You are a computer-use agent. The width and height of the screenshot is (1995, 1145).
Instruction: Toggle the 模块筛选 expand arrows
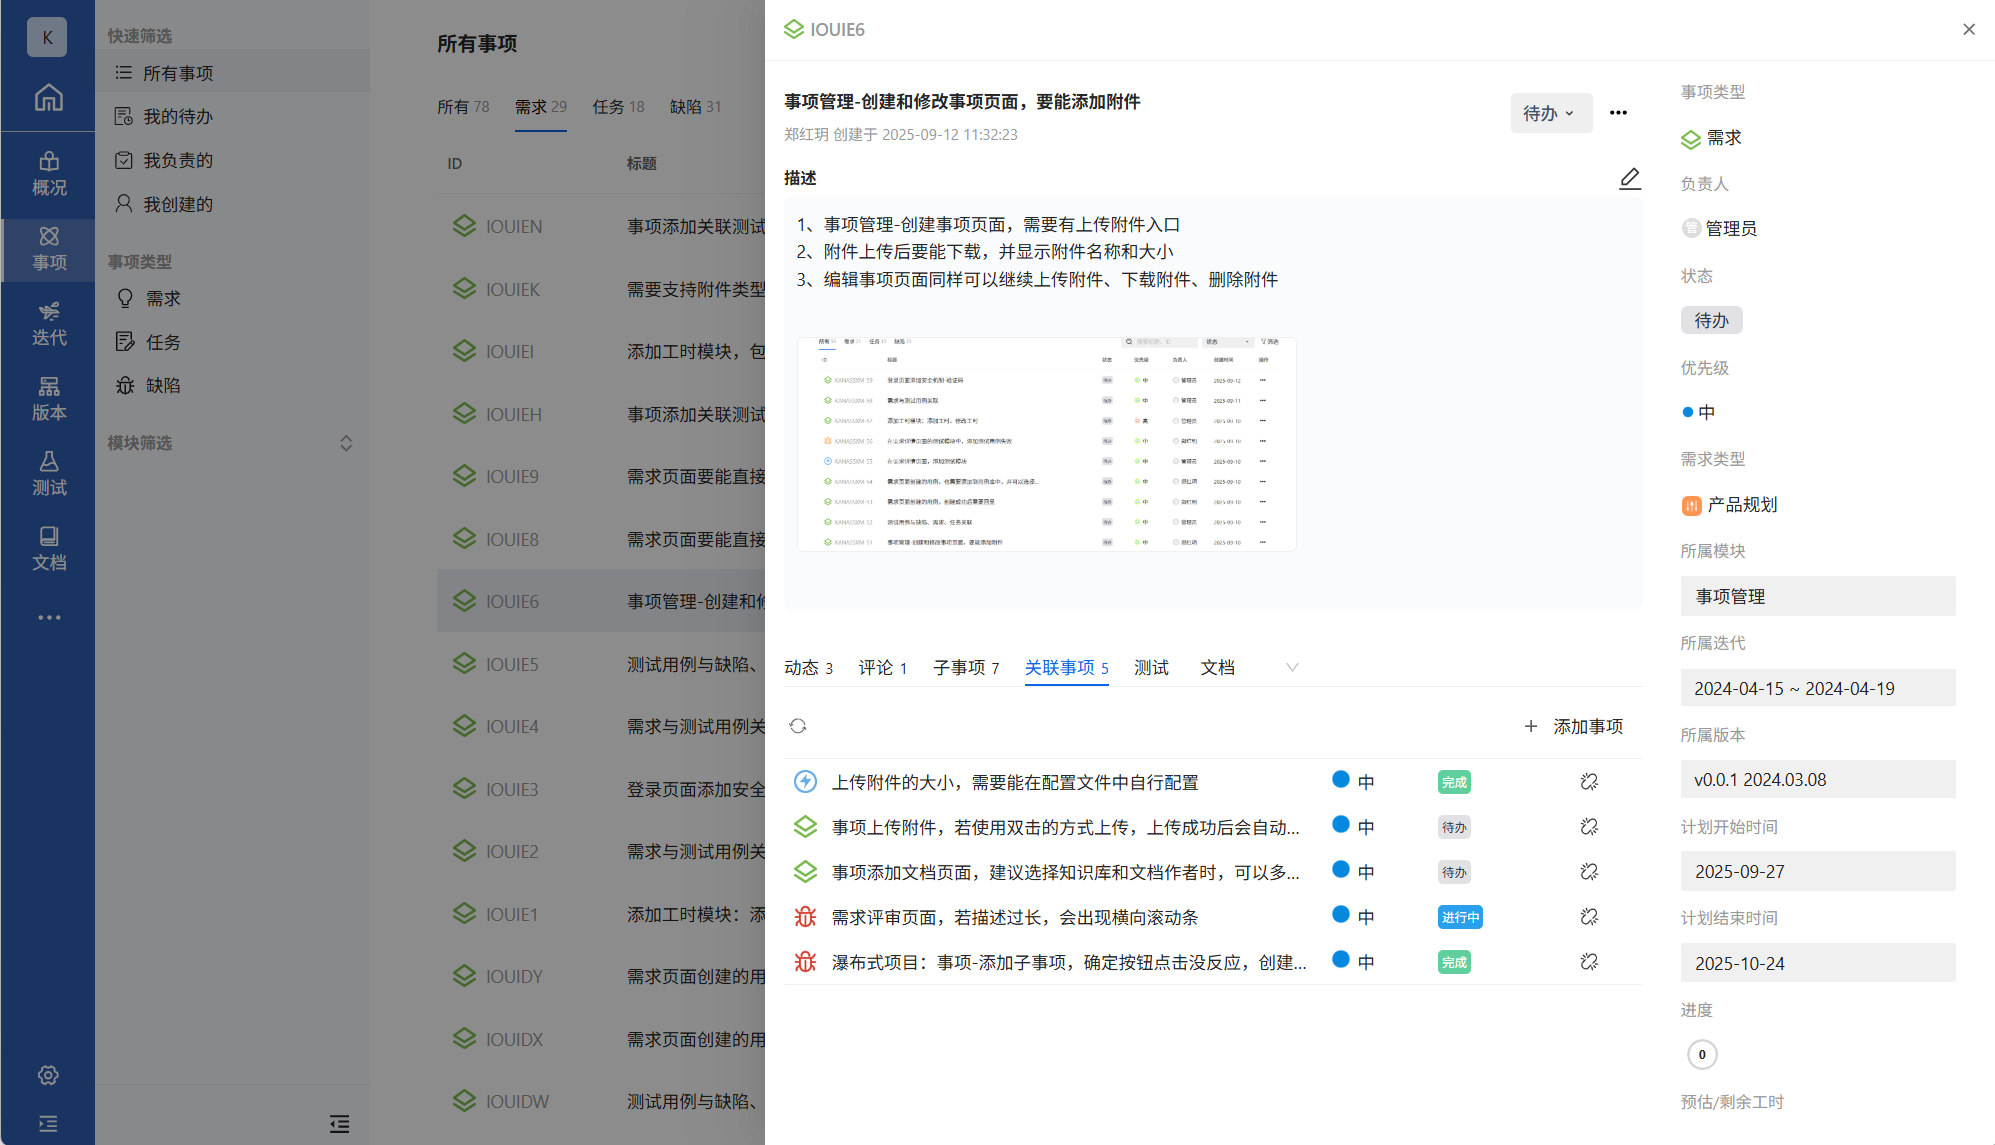click(346, 443)
